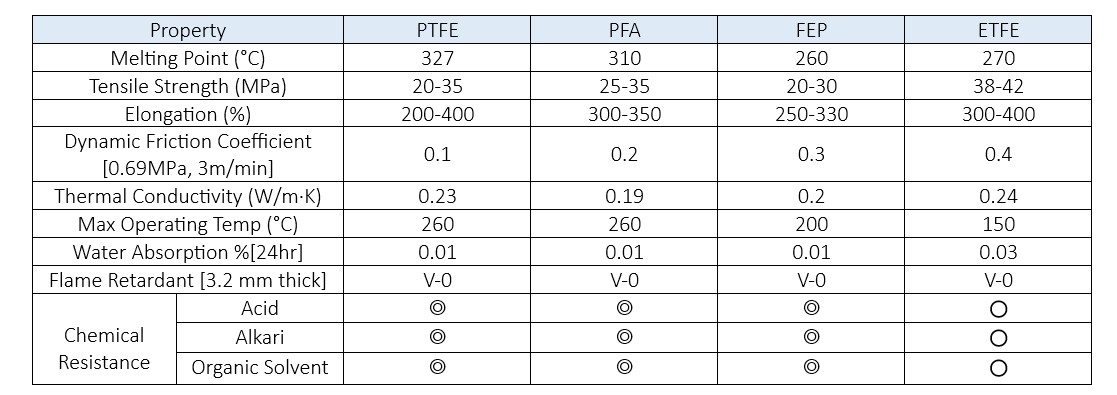
Task: Click ETFE water absorption value 0.03
Action: pos(998,252)
